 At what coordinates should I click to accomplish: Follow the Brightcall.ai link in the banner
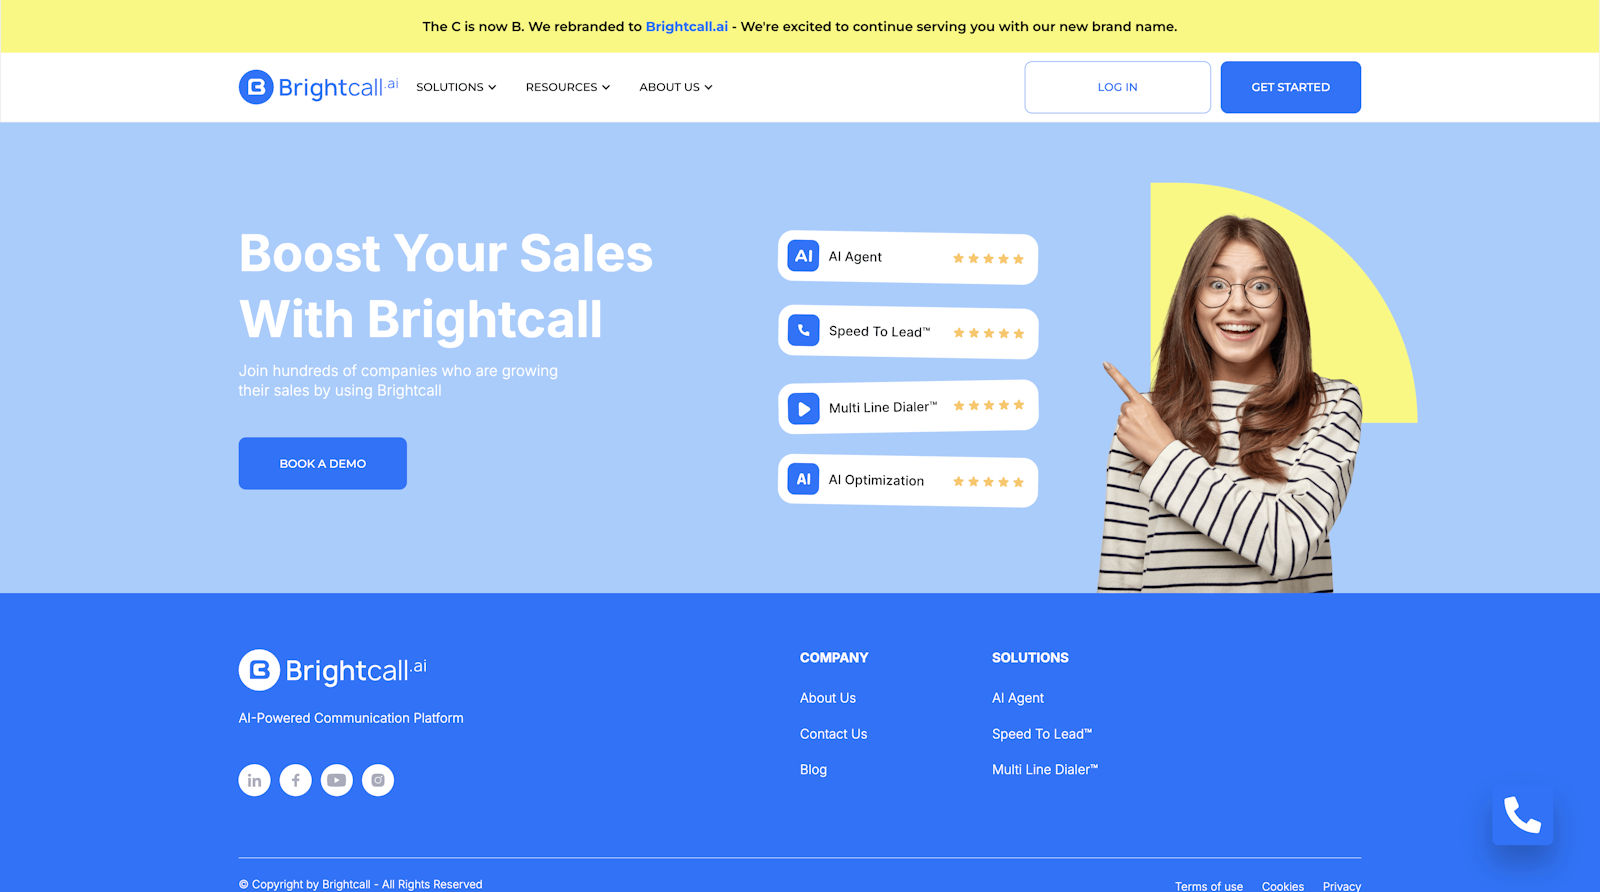click(686, 26)
